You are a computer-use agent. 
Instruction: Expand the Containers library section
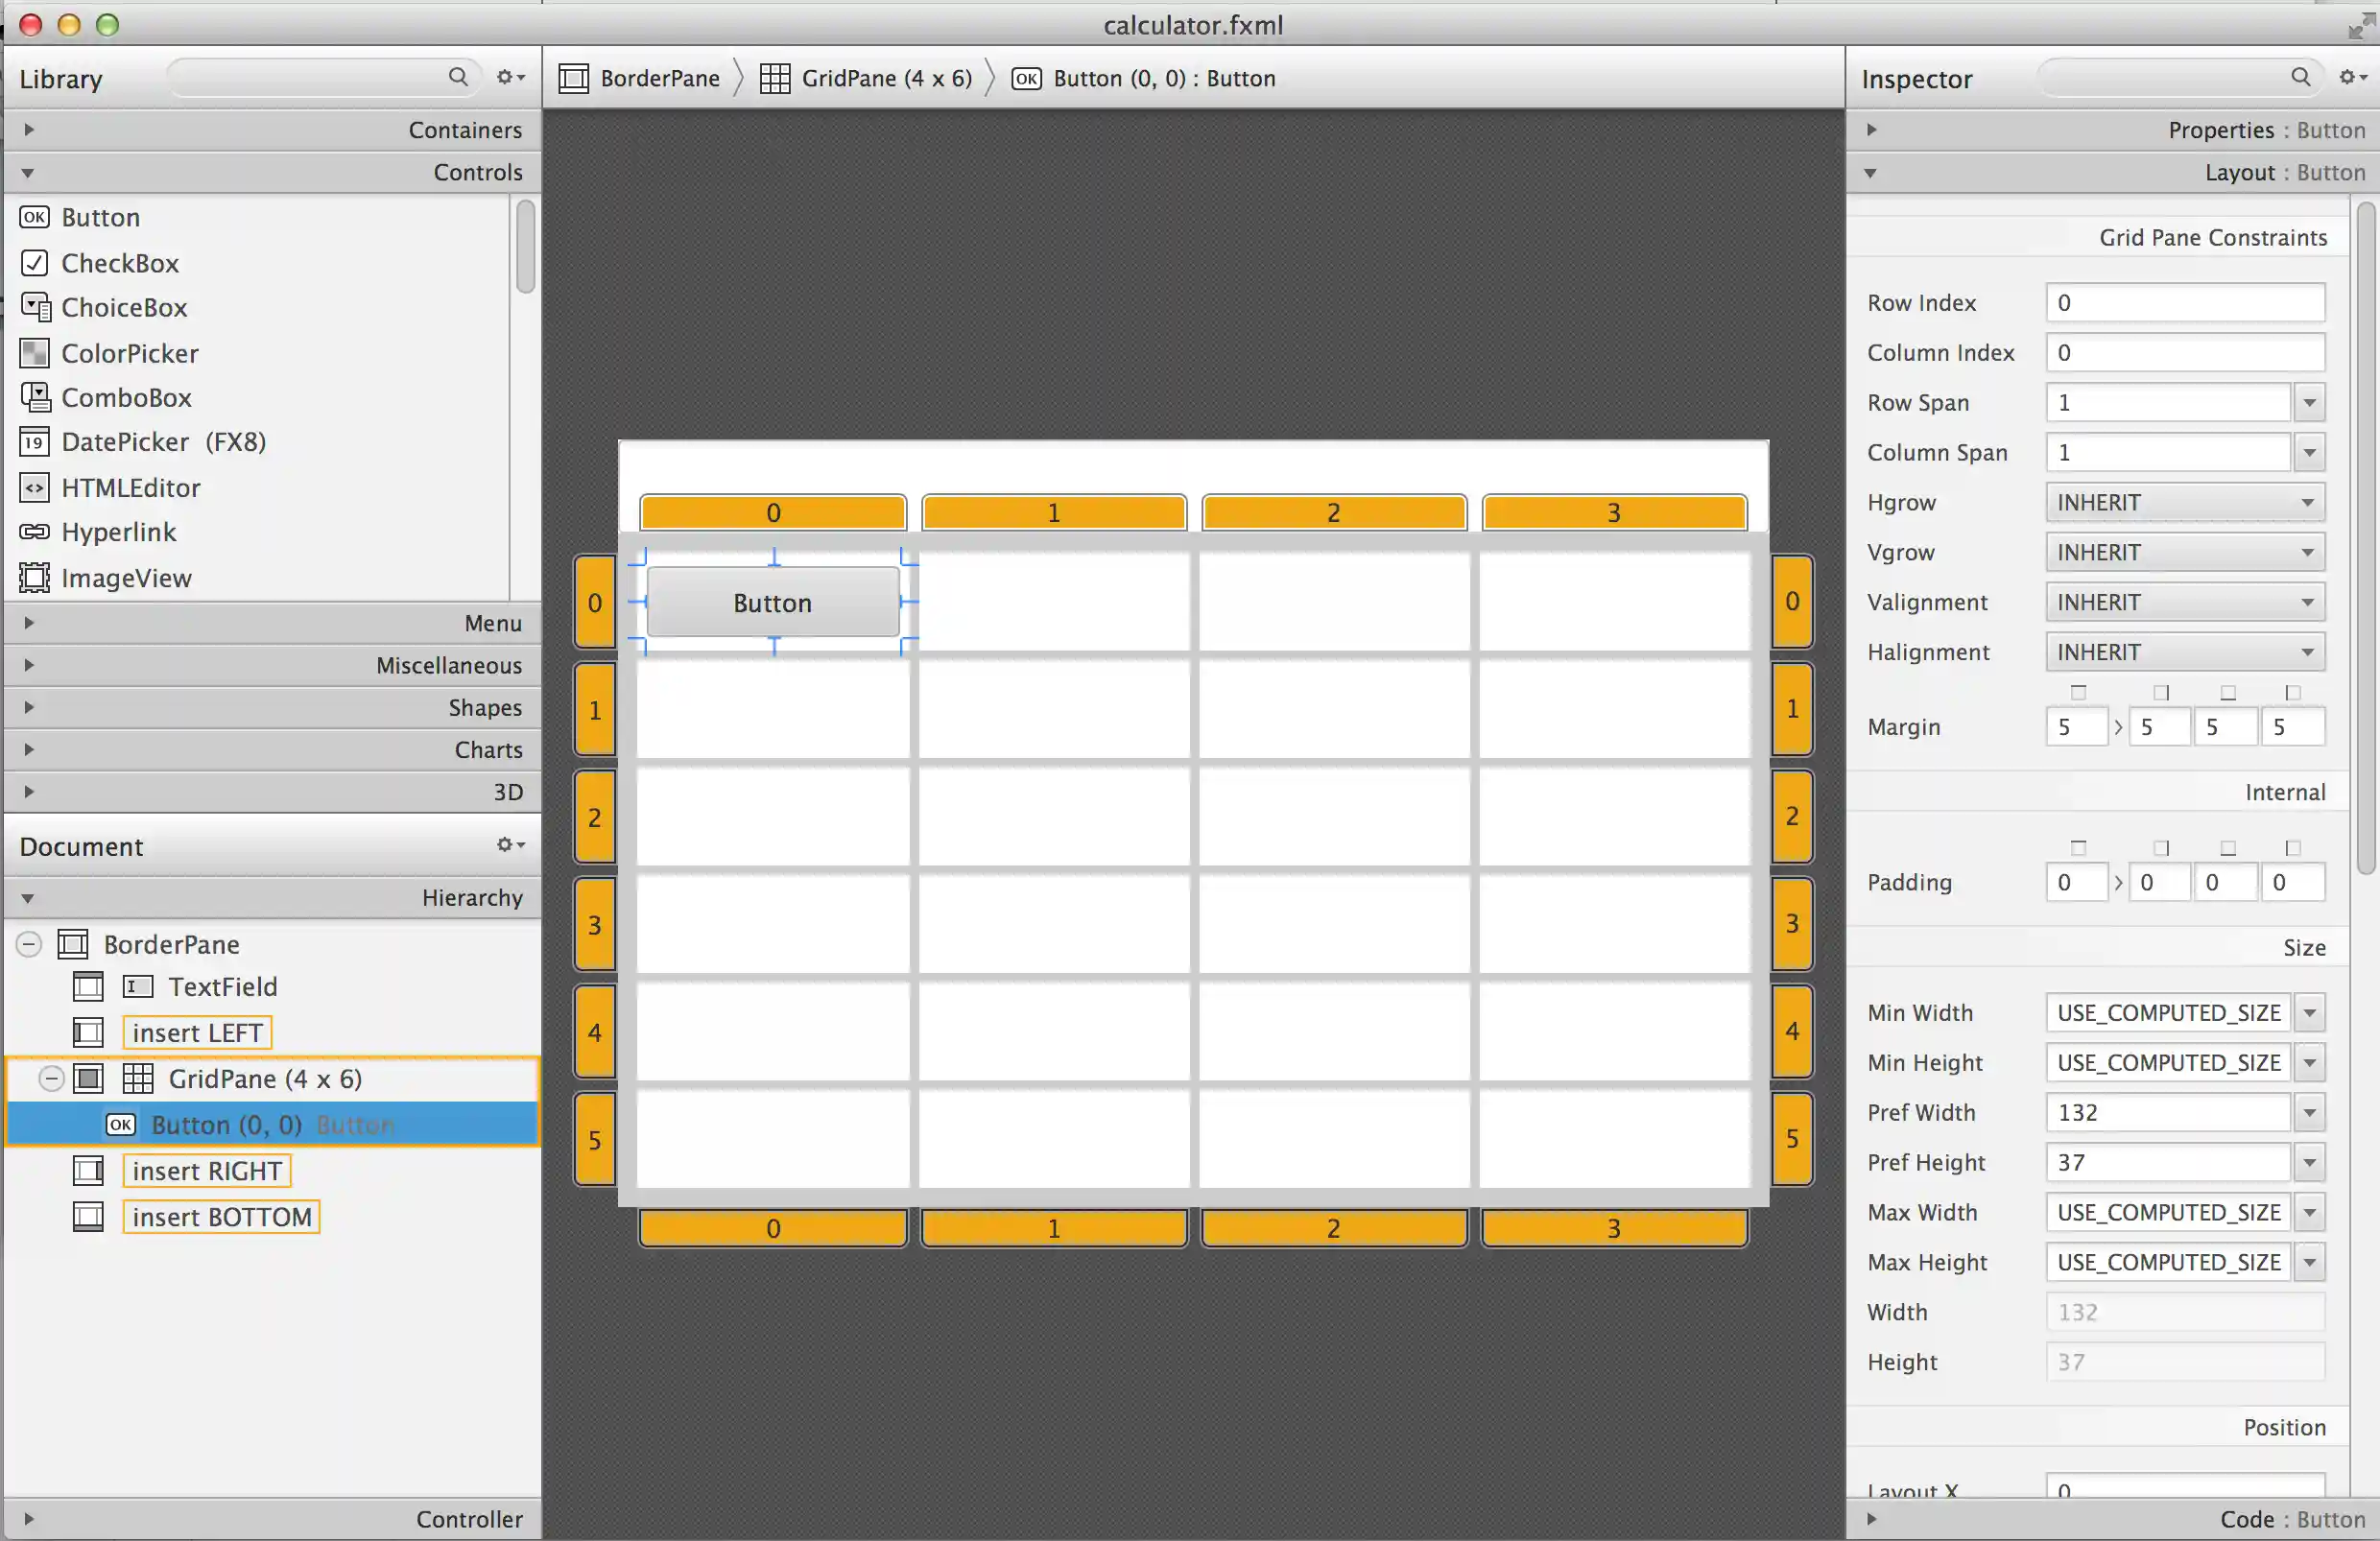click(x=29, y=129)
